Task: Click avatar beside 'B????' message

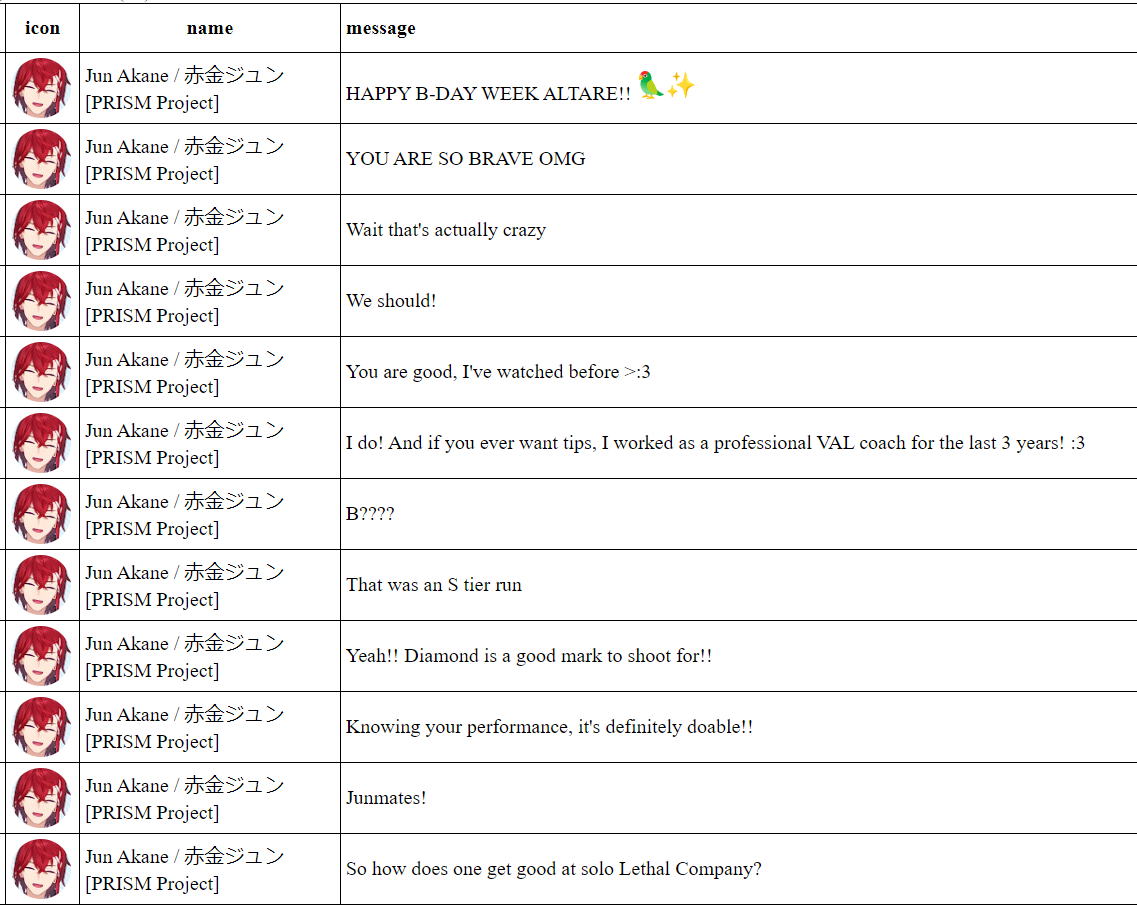Action: (x=42, y=514)
